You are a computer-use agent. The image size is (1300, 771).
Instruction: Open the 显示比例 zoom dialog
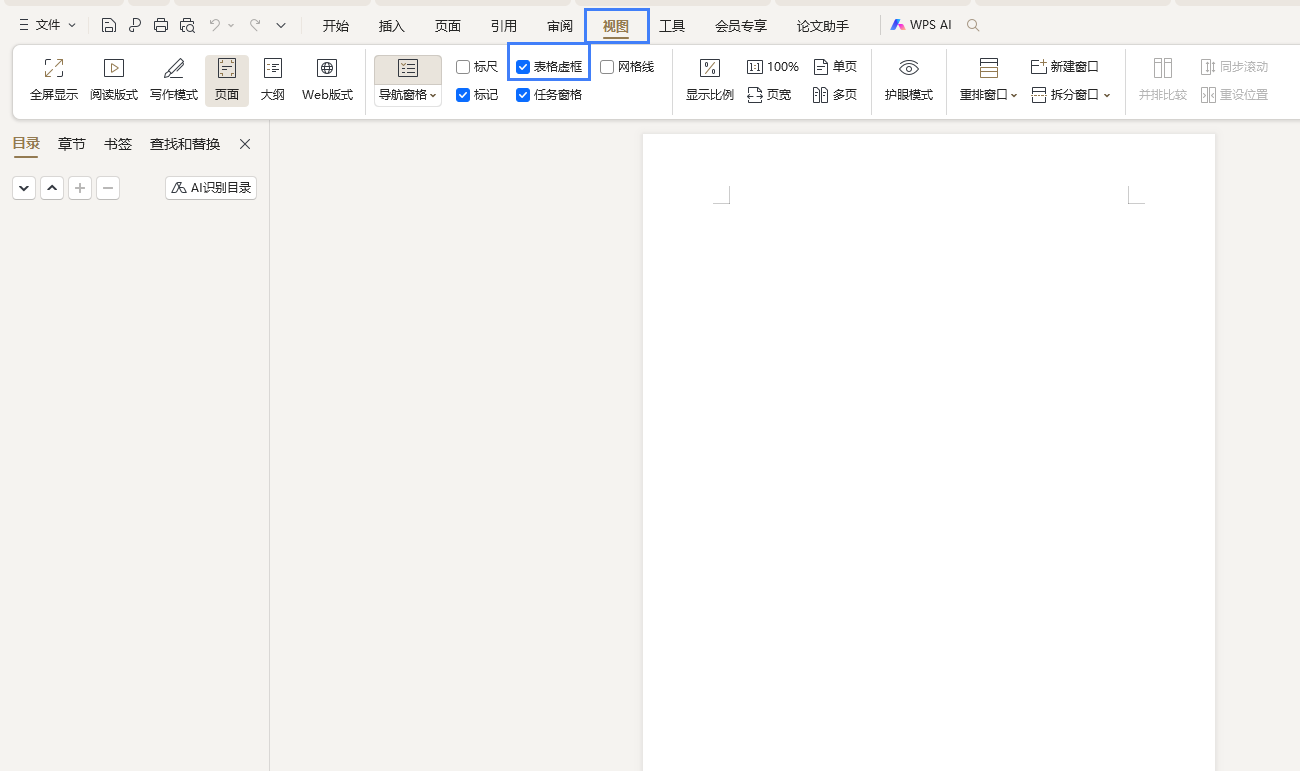[x=710, y=80]
